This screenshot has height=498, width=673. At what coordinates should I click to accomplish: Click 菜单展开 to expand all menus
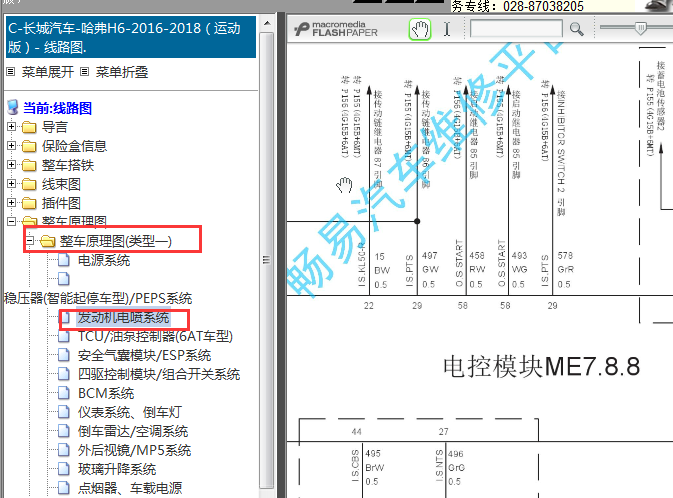tap(48, 72)
